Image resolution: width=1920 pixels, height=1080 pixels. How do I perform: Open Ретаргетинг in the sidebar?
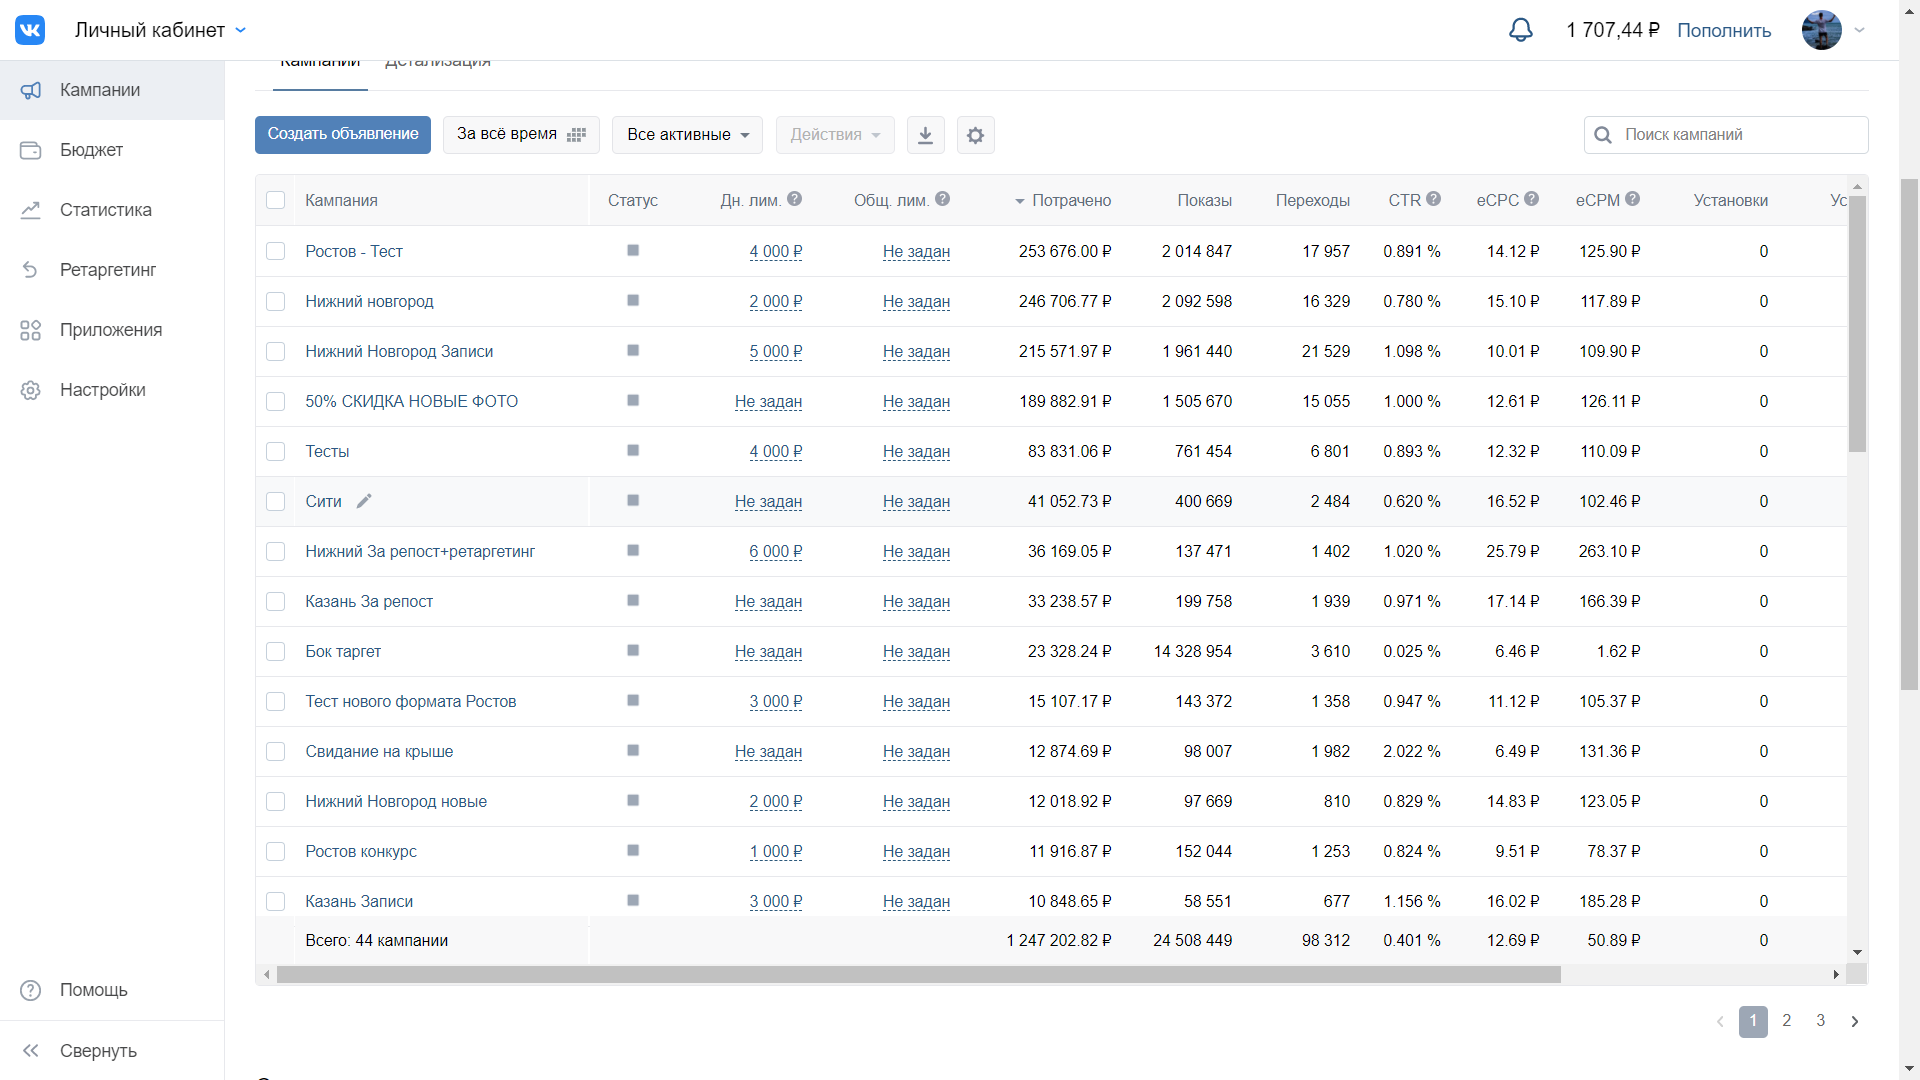[107, 270]
